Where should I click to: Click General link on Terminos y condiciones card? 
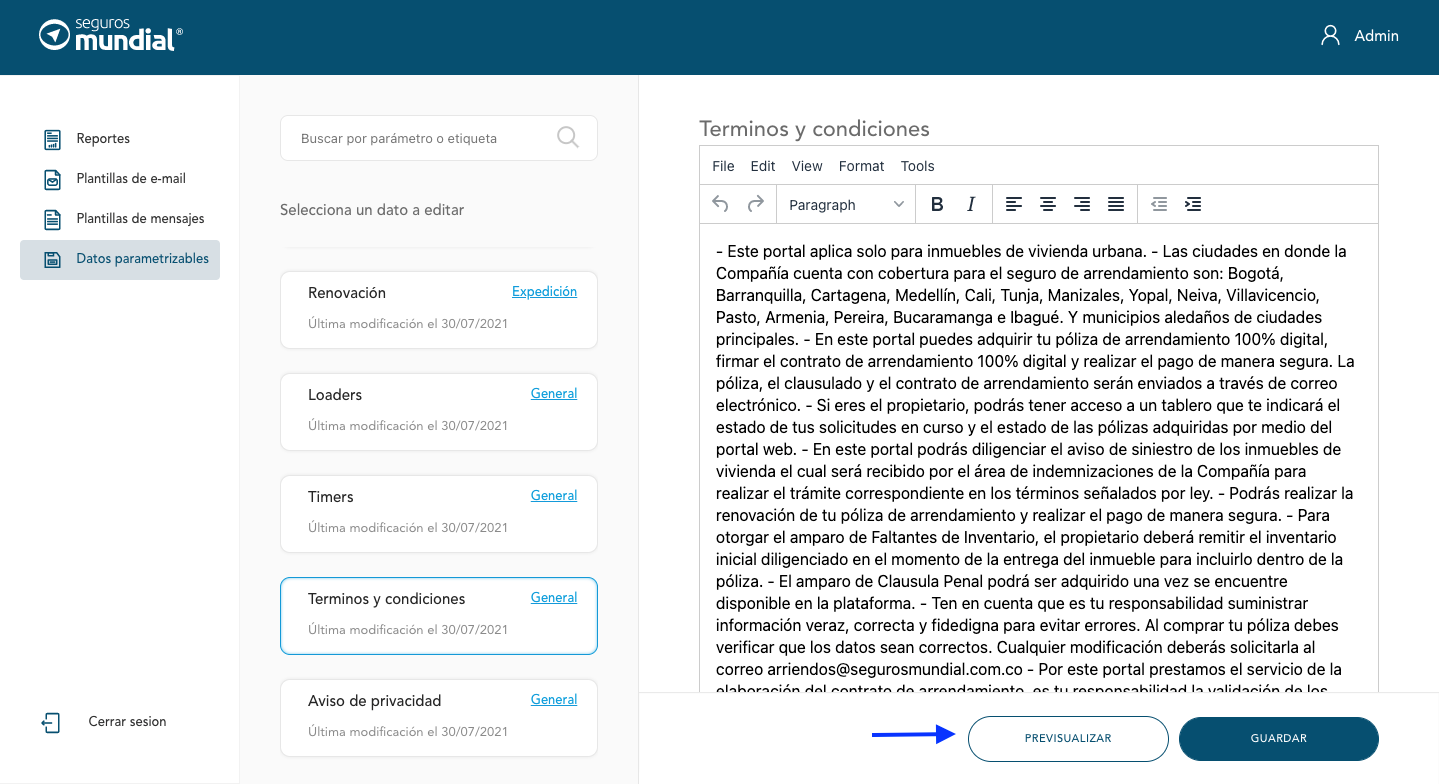tap(554, 598)
